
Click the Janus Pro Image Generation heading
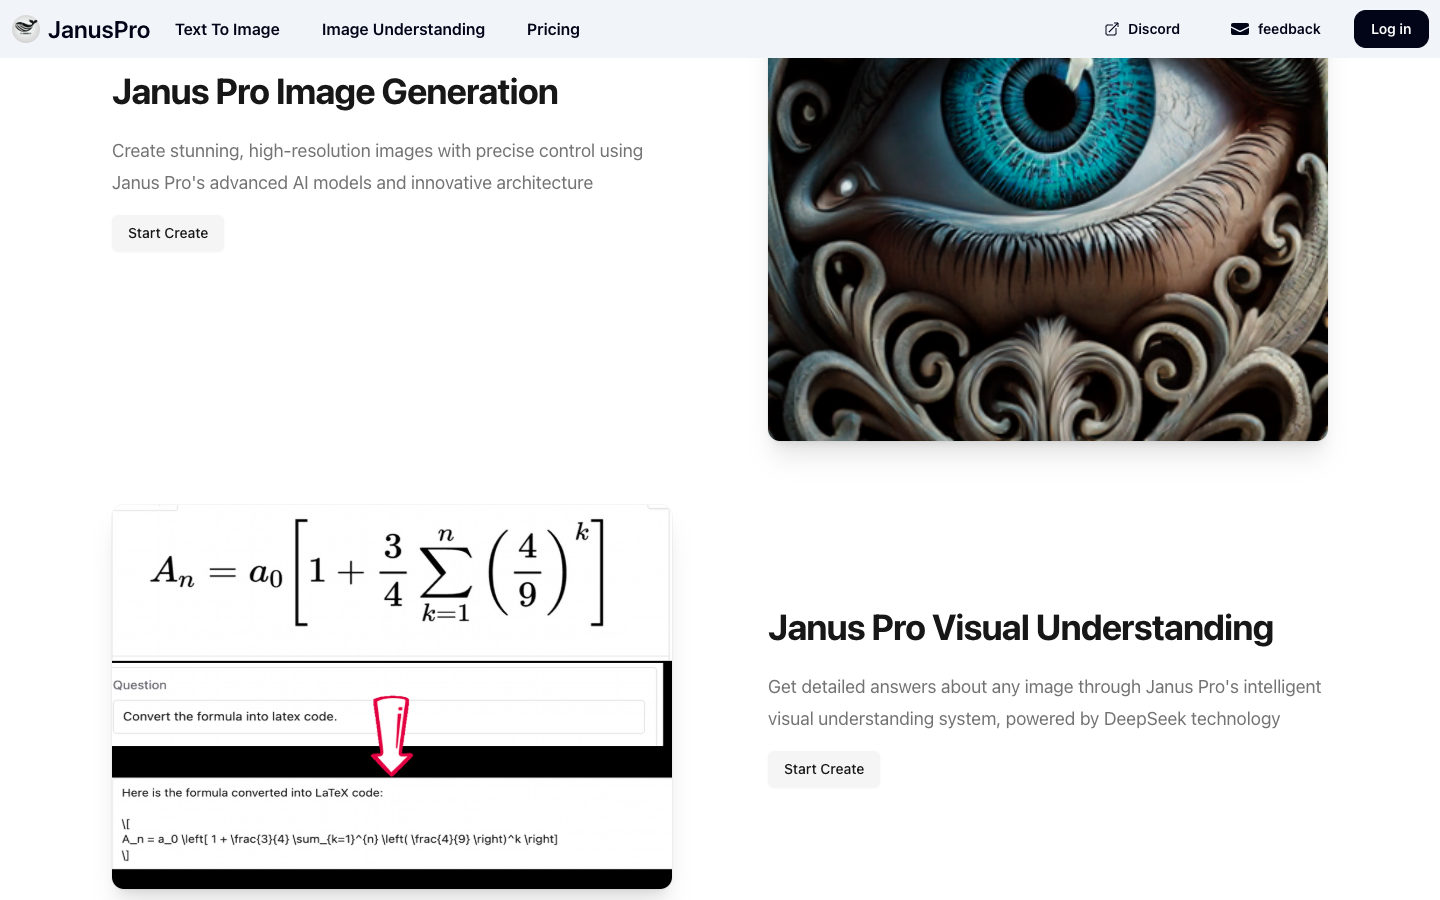tap(335, 92)
